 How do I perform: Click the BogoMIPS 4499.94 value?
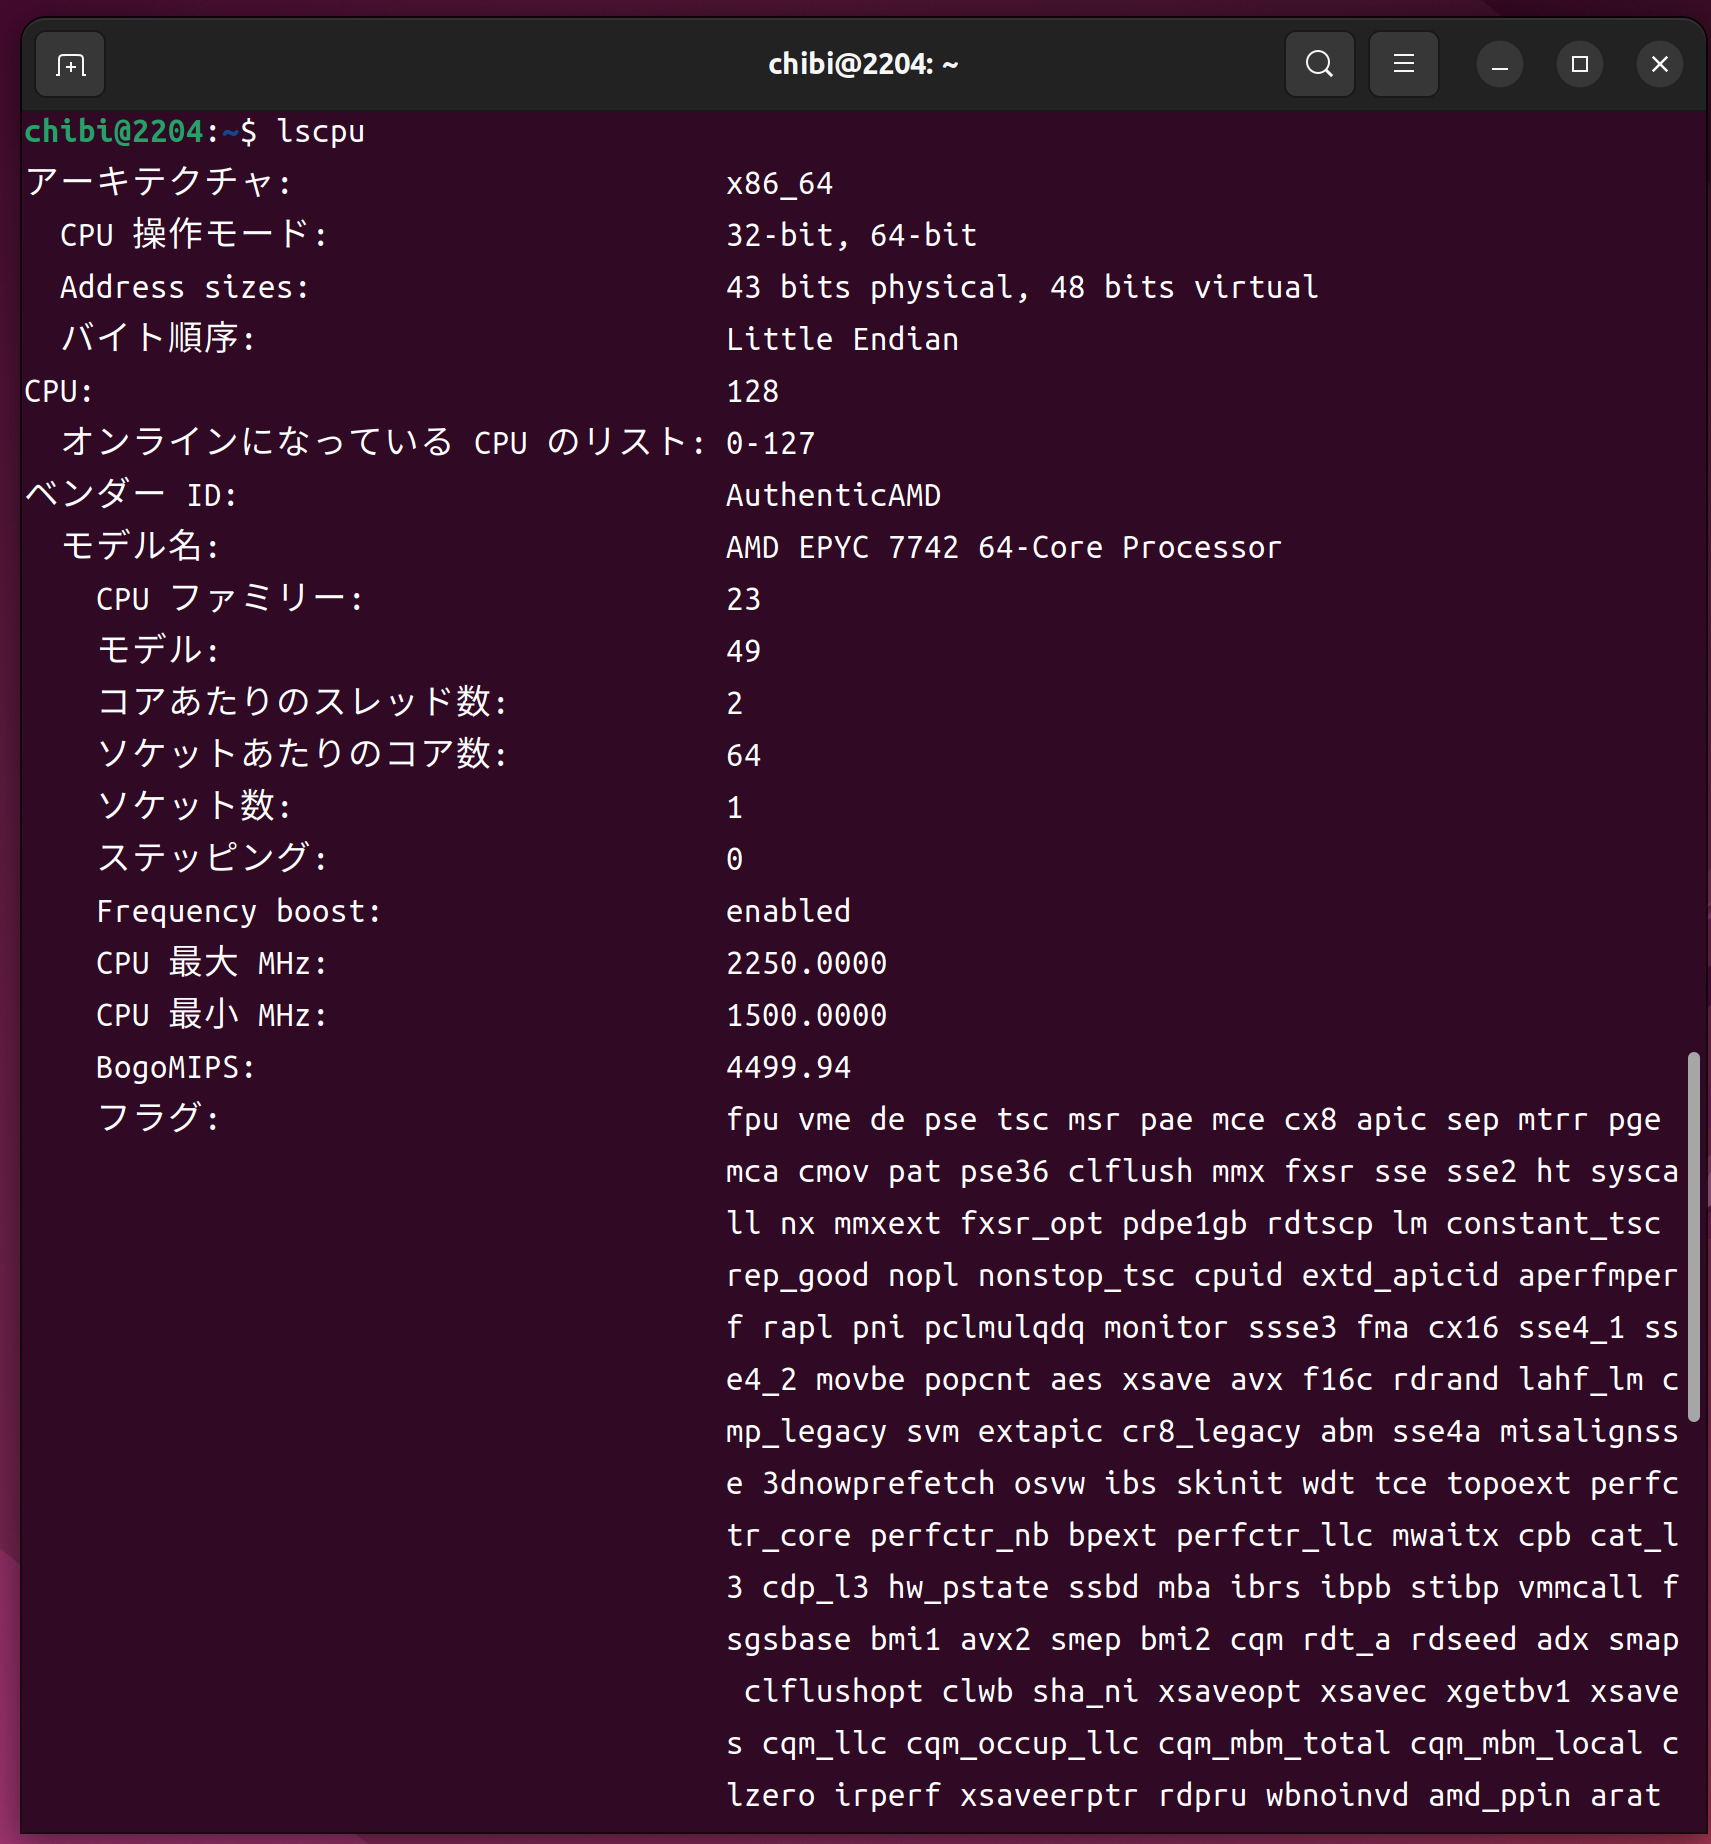click(788, 1068)
